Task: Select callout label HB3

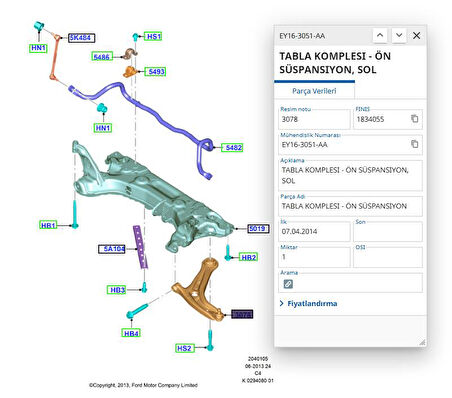Action: pos(116,290)
